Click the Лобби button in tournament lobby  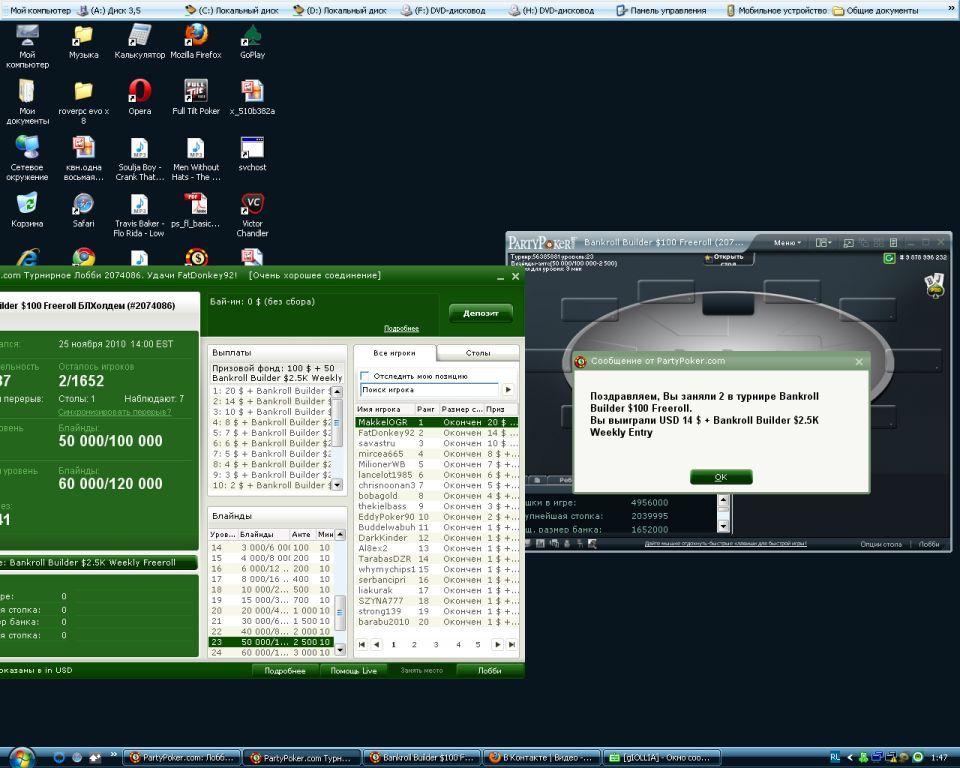point(489,671)
